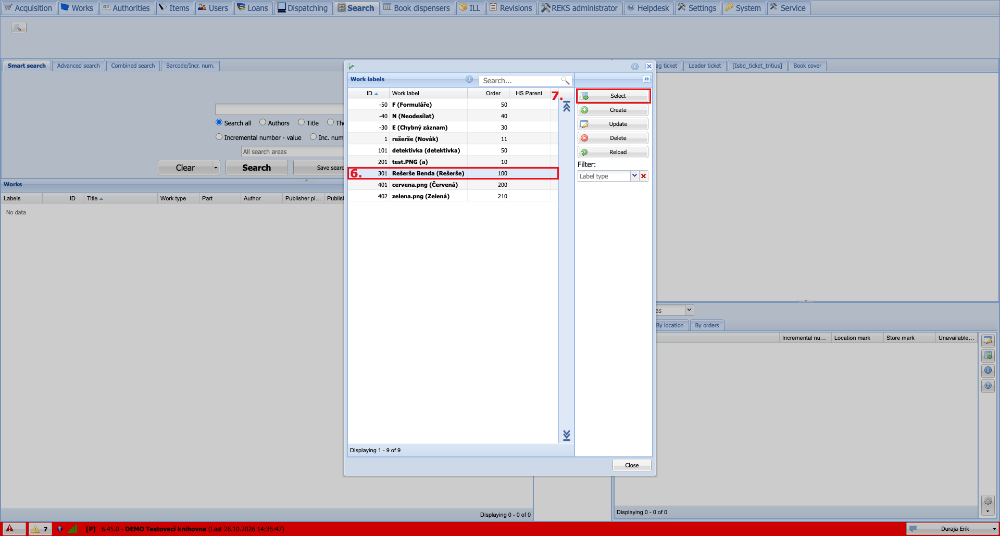Open the Service tab

click(788, 8)
